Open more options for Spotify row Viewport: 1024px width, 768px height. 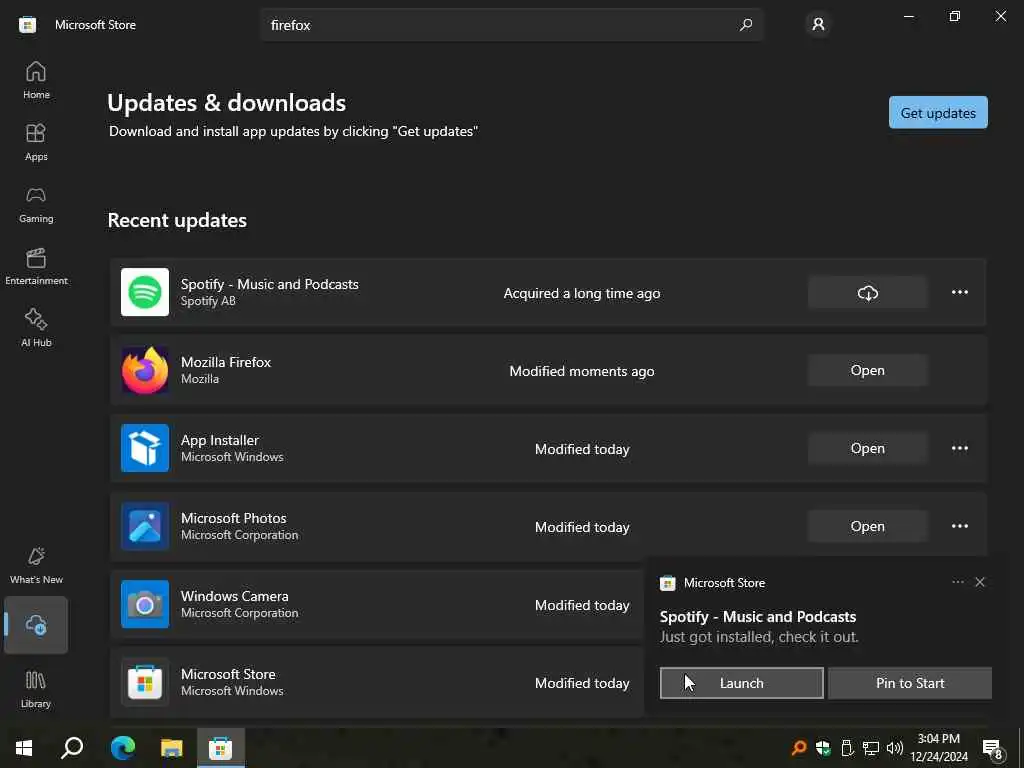959,292
